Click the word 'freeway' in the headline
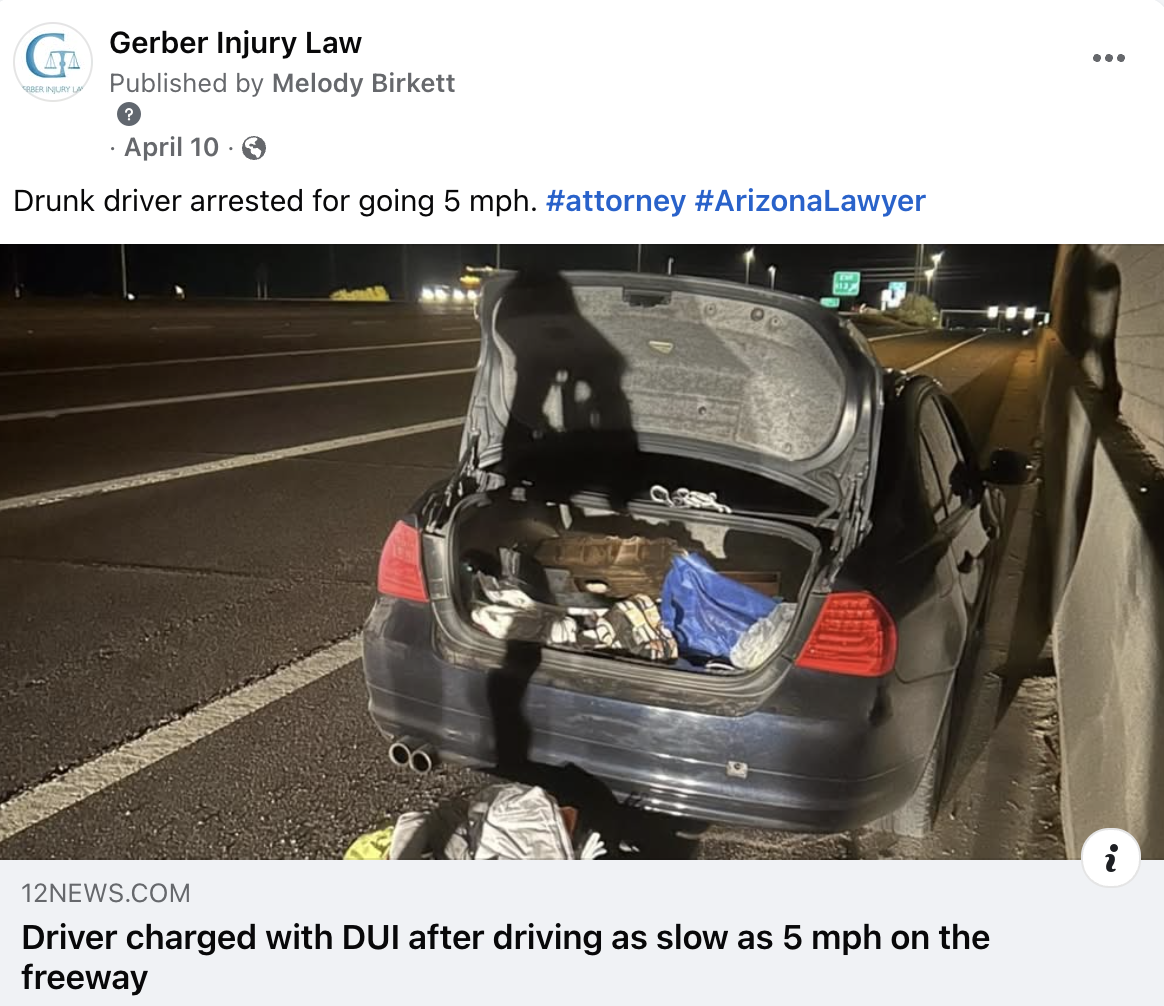This screenshot has height=1006, width=1164. tap(85, 977)
